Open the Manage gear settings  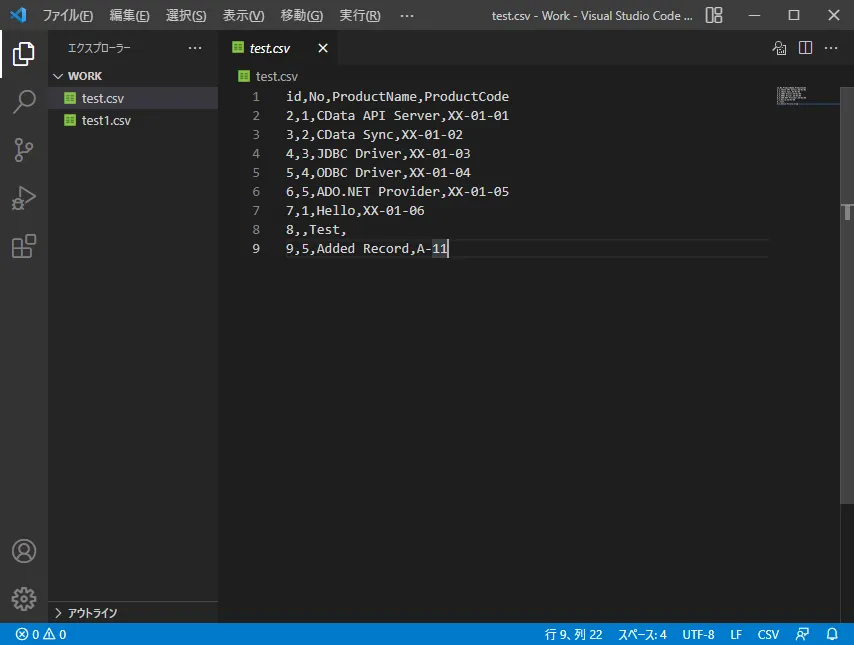pyautogui.click(x=24, y=598)
